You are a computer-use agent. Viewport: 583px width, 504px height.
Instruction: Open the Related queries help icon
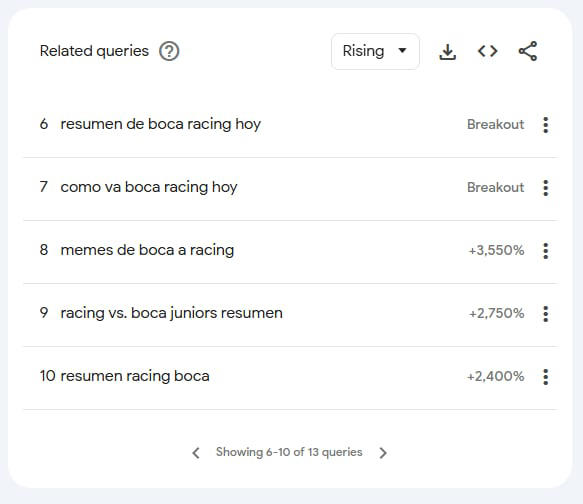click(x=169, y=51)
